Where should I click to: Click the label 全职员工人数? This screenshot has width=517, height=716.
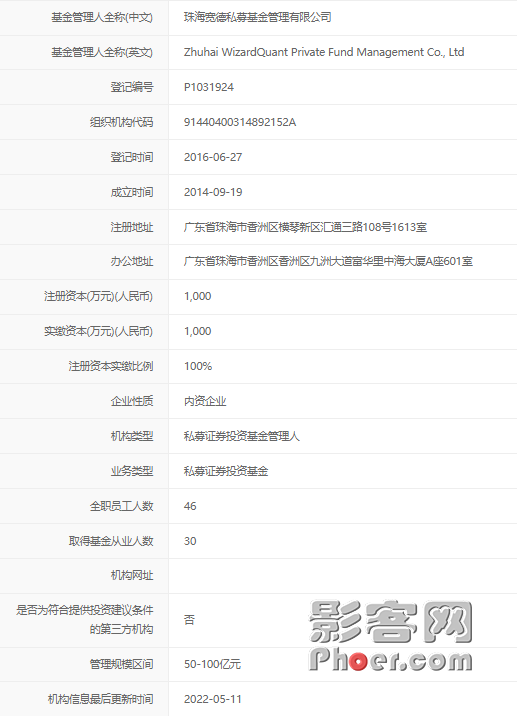[121, 506]
